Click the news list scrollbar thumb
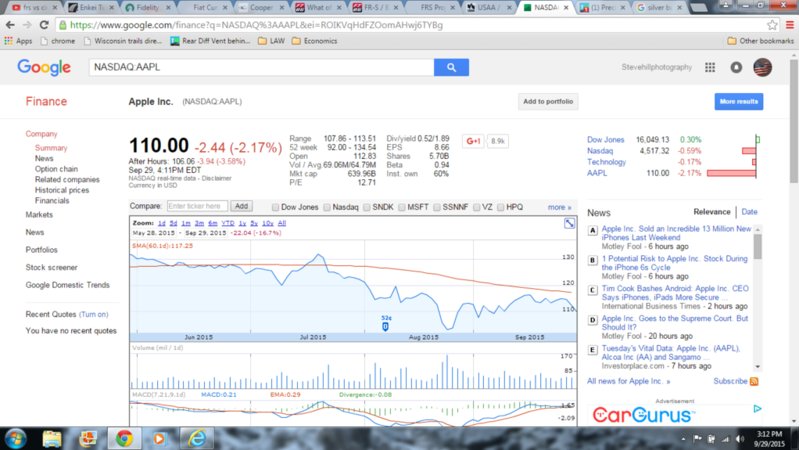Screen dimensions: 799x450 (758, 247)
